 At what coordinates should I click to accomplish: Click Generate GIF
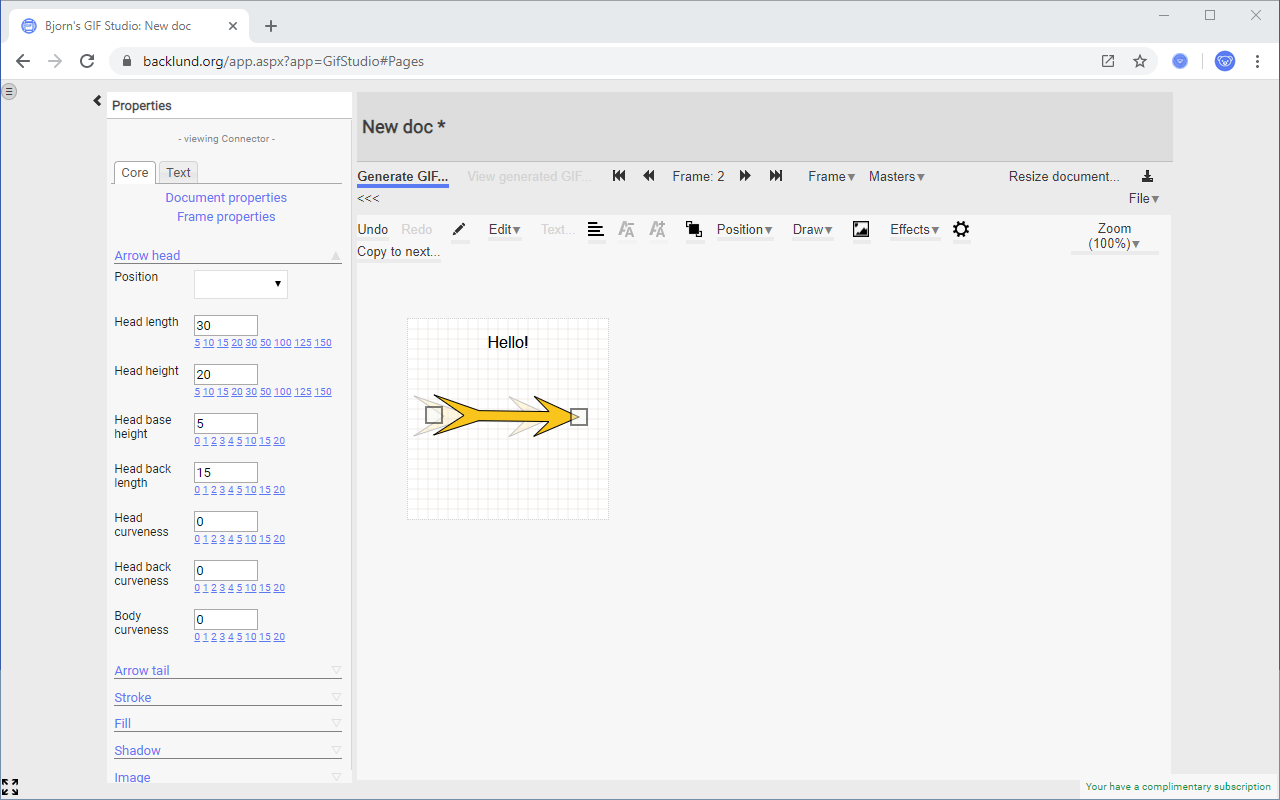click(x=402, y=176)
